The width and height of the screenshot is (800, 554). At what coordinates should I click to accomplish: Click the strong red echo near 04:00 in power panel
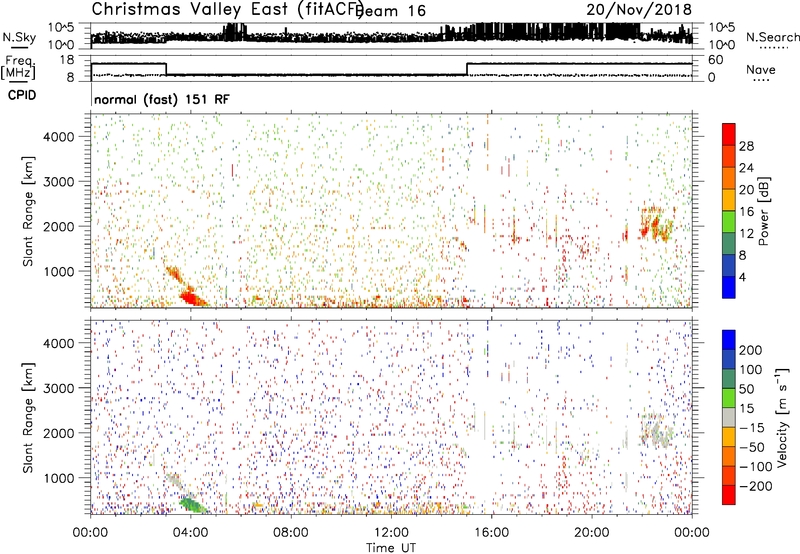(x=191, y=296)
